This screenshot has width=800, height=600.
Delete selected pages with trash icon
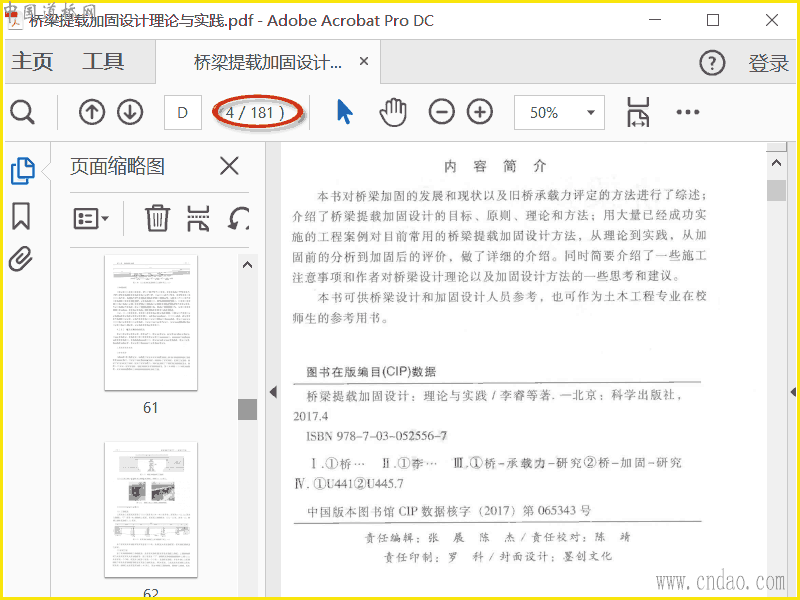pos(157,218)
